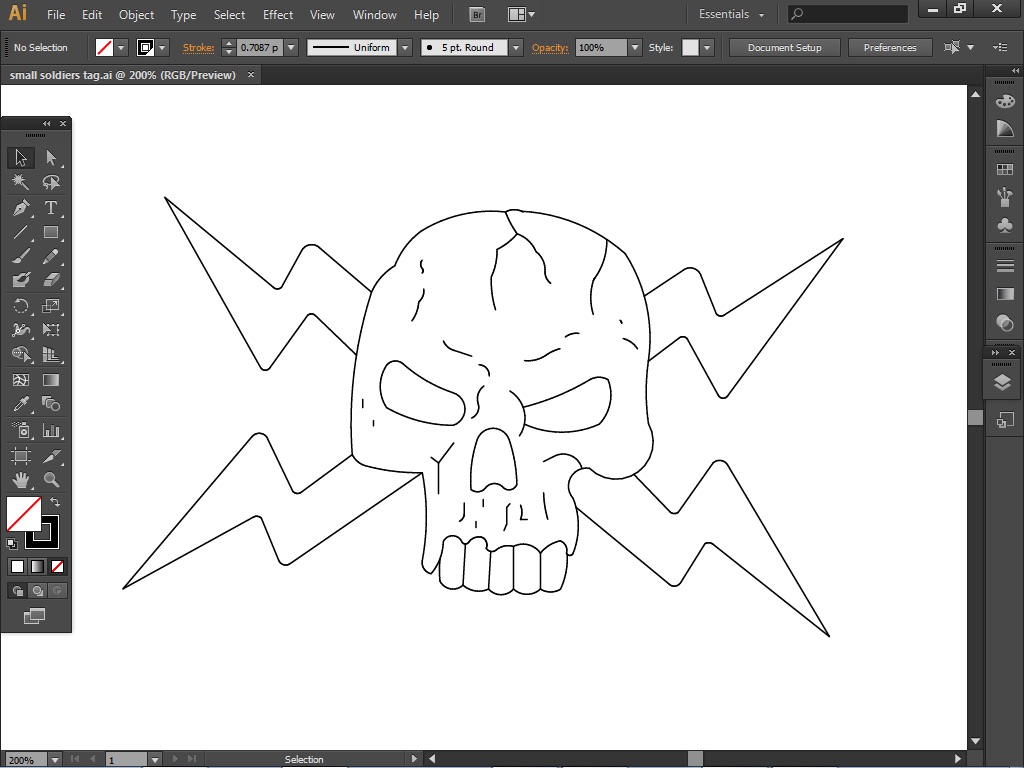This screenshot has width=1024, height=768.
Task: Select the Paintbrush tool
Action: tap(20, 256)
